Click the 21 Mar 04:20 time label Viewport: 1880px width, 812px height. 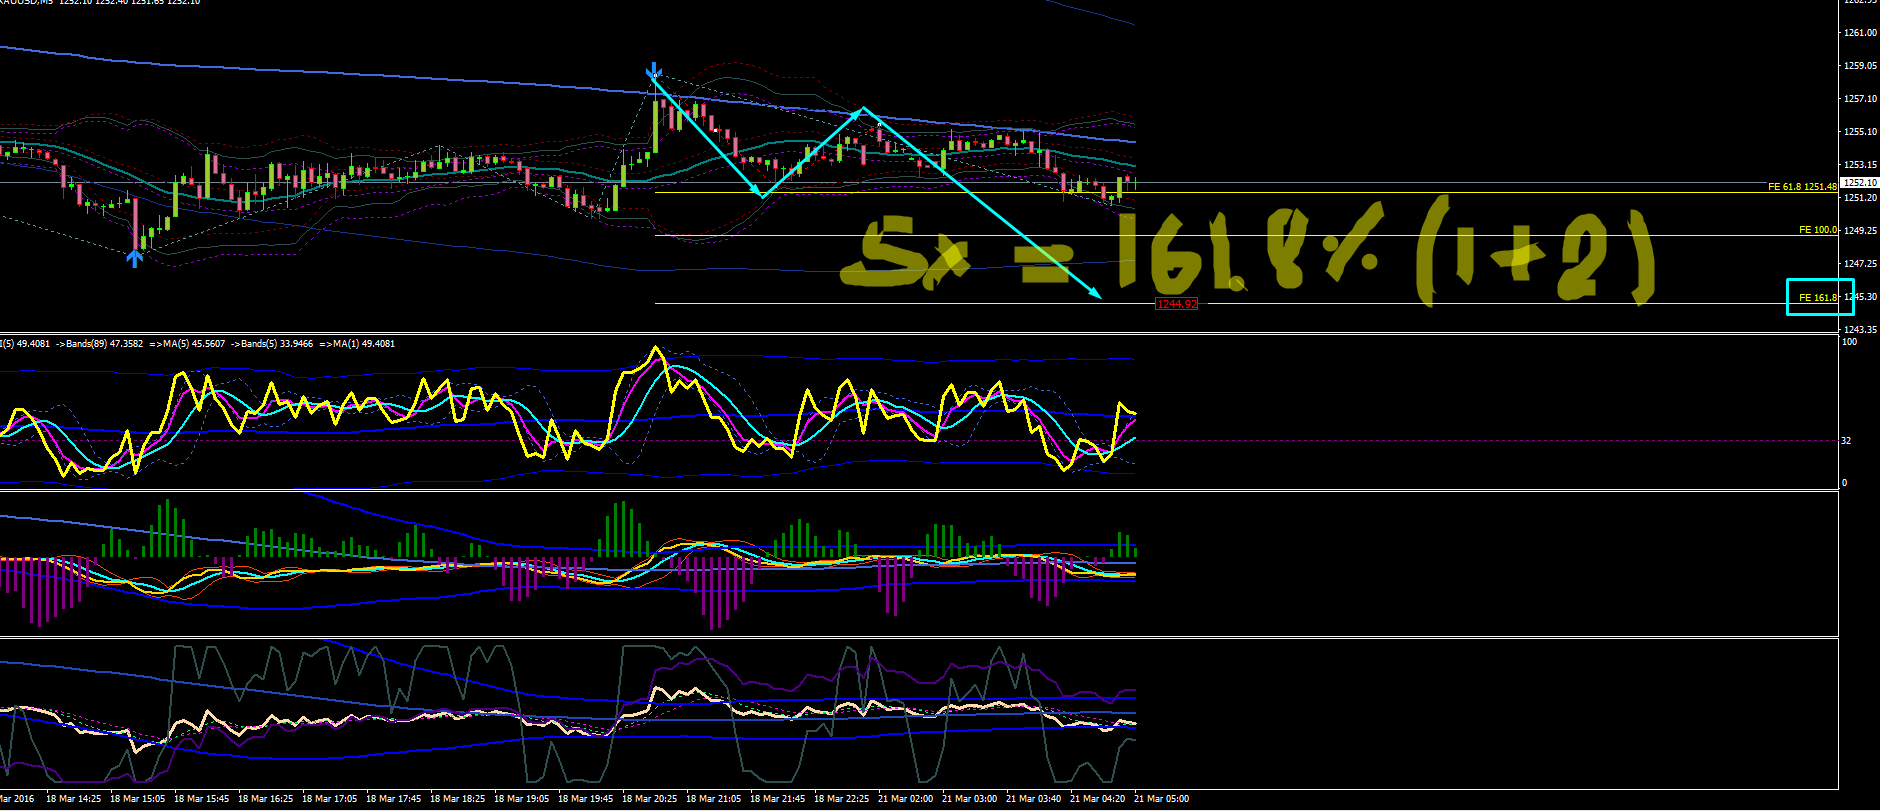tap(1097, 799)
